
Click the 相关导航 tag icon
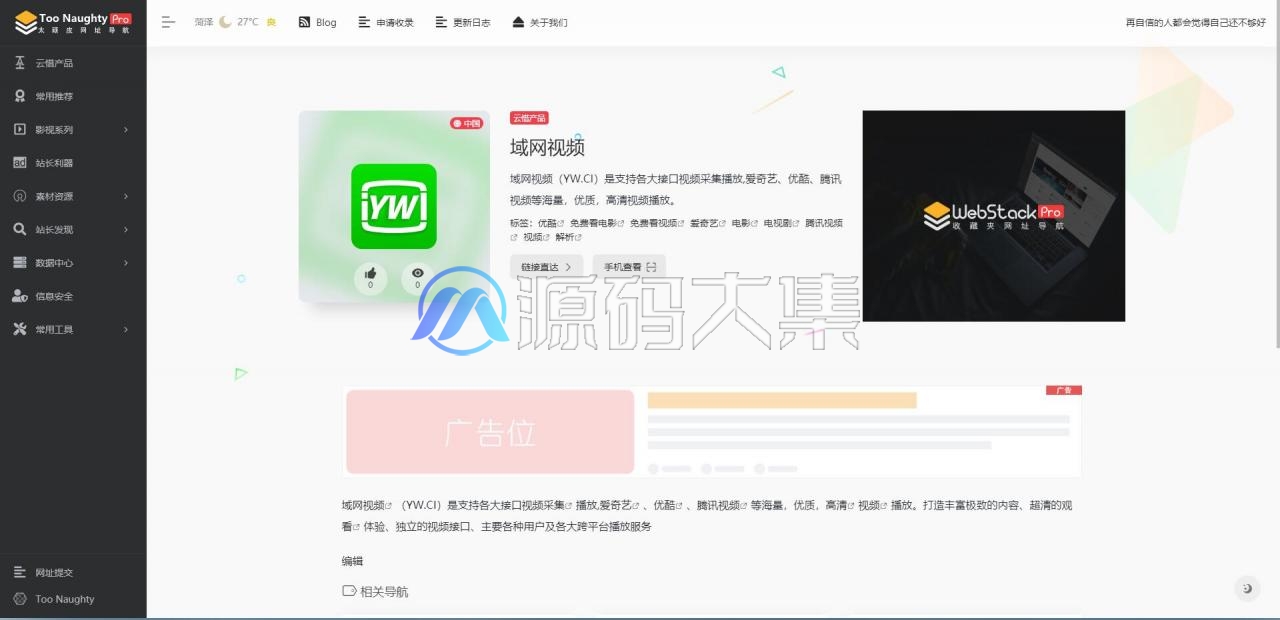(349, 591)
